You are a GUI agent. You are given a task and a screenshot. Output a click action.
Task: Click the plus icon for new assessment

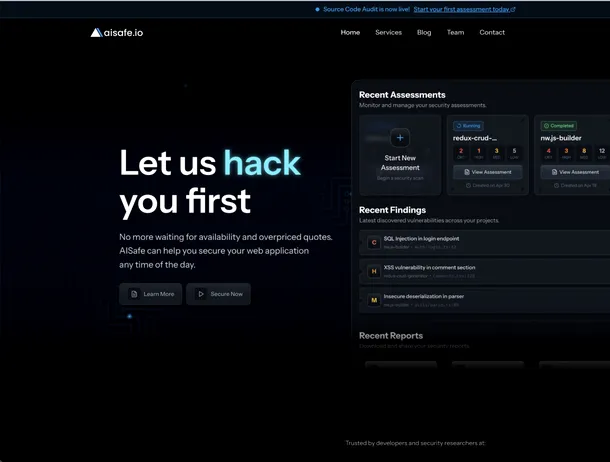(400, 138)
